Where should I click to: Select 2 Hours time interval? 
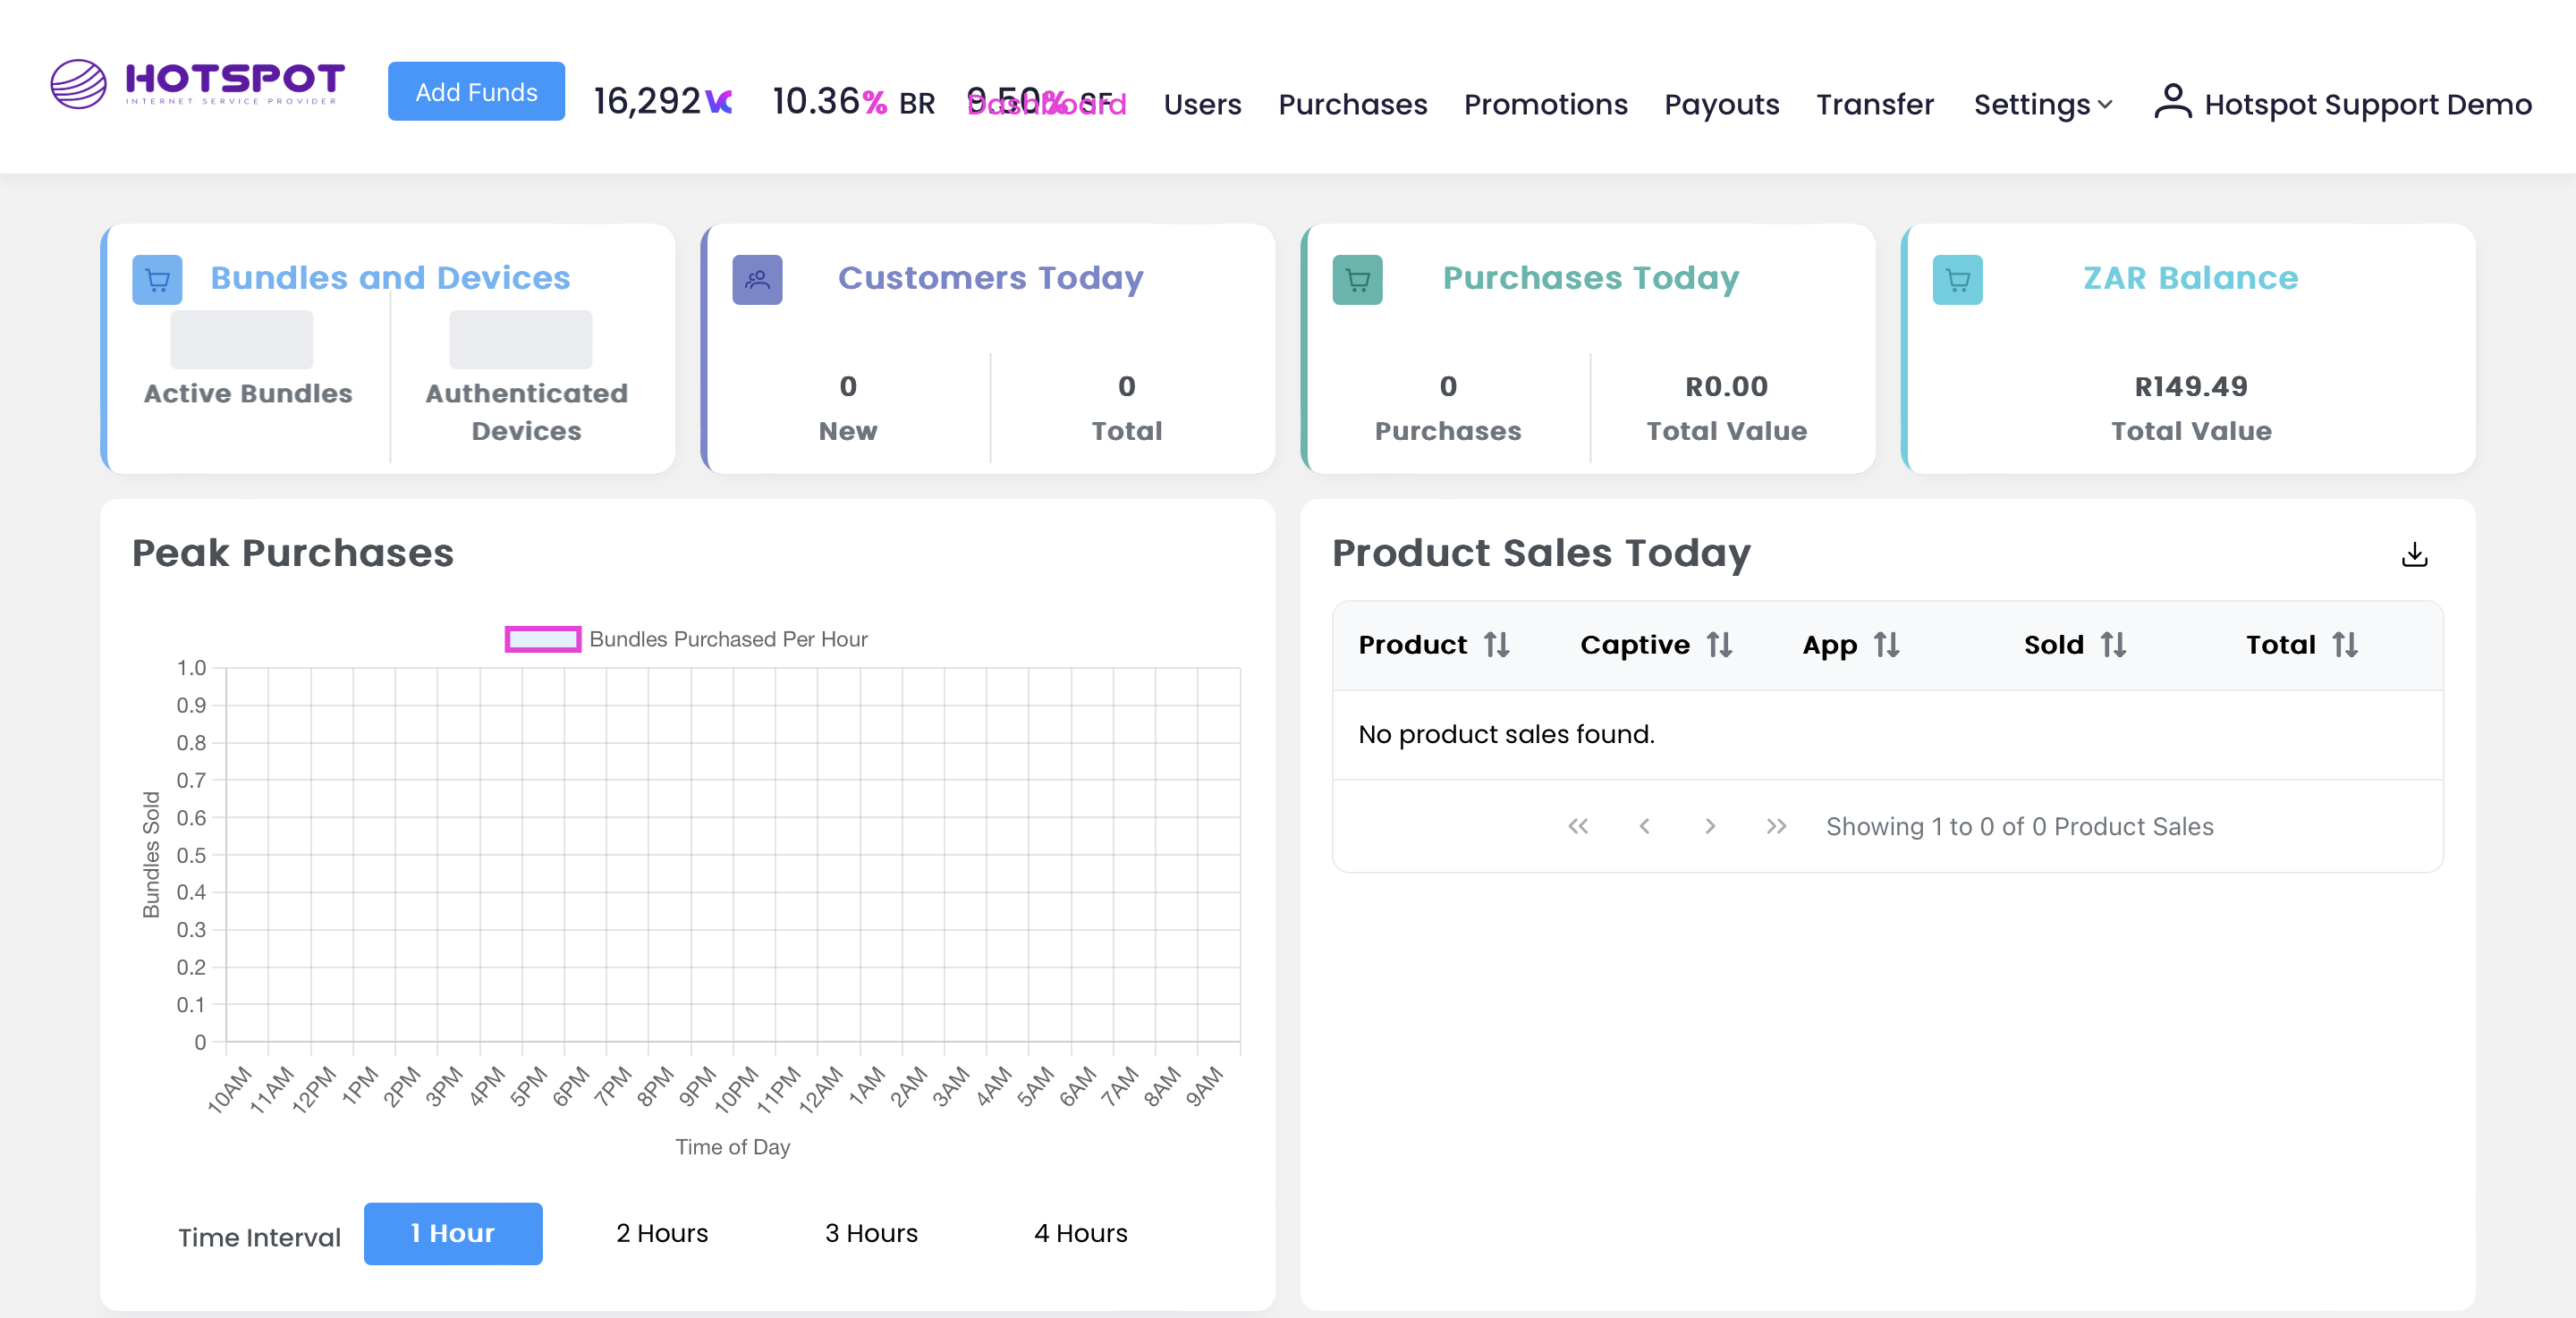click(662, 1233)
